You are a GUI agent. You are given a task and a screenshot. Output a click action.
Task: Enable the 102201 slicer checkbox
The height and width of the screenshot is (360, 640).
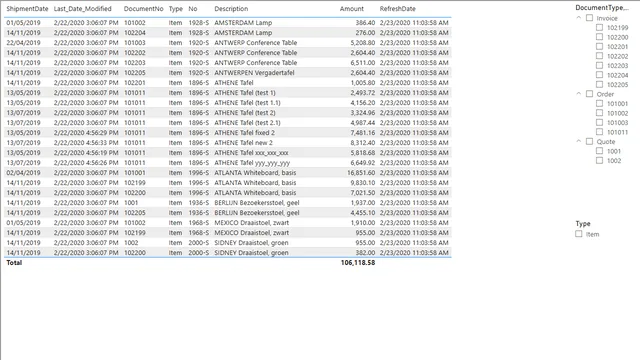(599, 46)
